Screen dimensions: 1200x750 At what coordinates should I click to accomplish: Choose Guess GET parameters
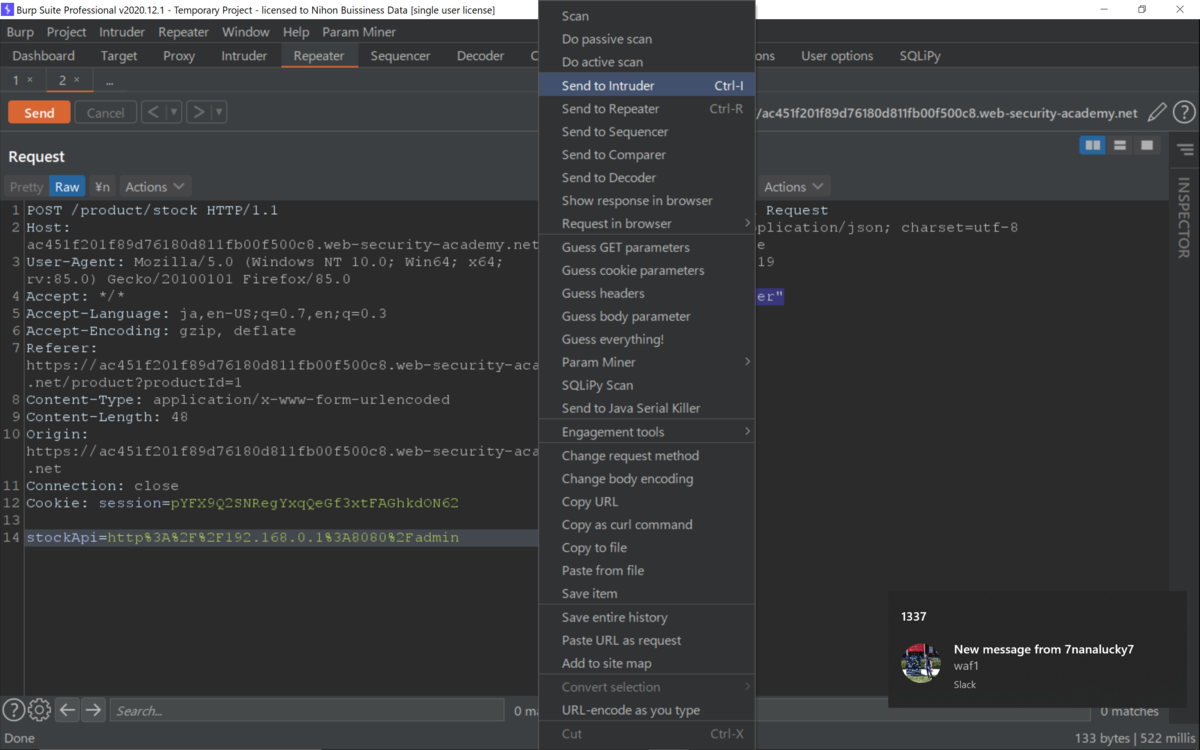pos(646,247)
